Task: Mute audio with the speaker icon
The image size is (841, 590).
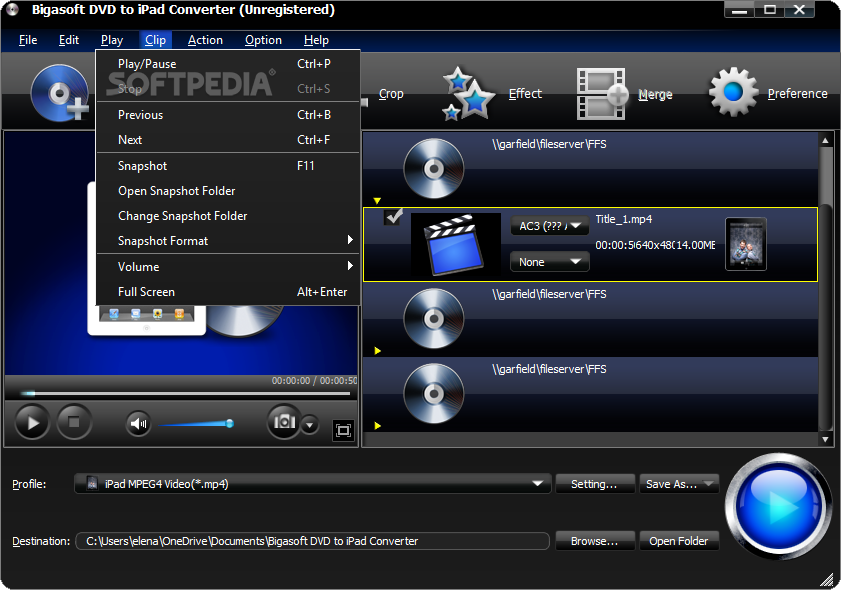Action: tap(138, 424)
